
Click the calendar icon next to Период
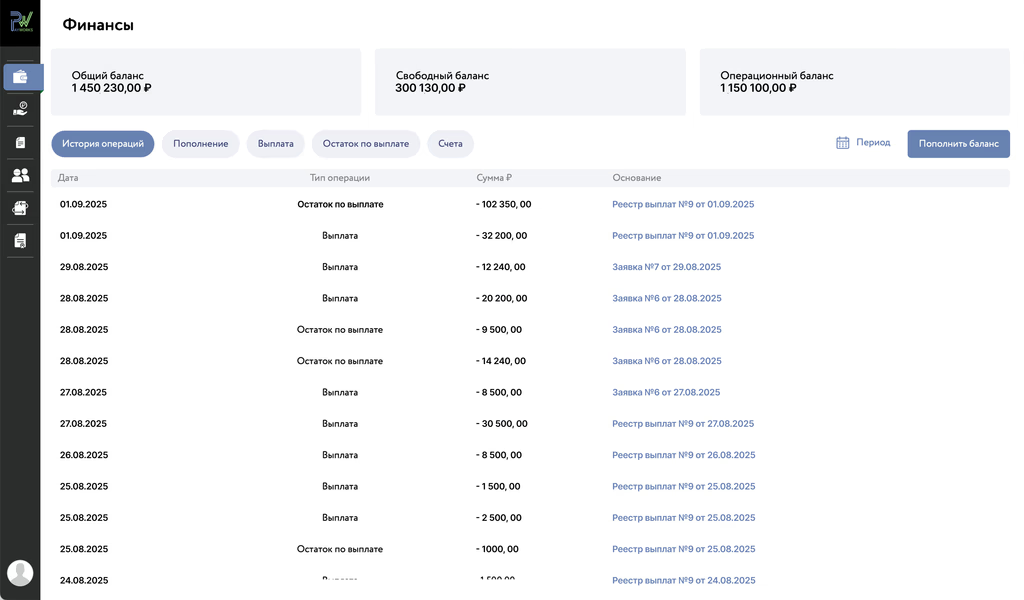pyautogui.click(x=843, y=143)
